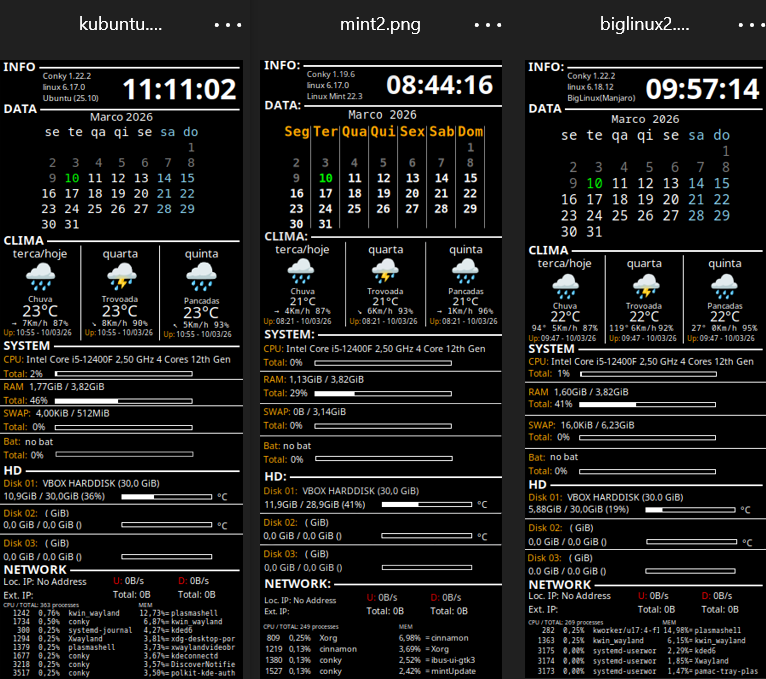This screenshot has height=679, width=766.
Task: Click the Chuva rain icon in biglinux panel
Action: point(565,286)
